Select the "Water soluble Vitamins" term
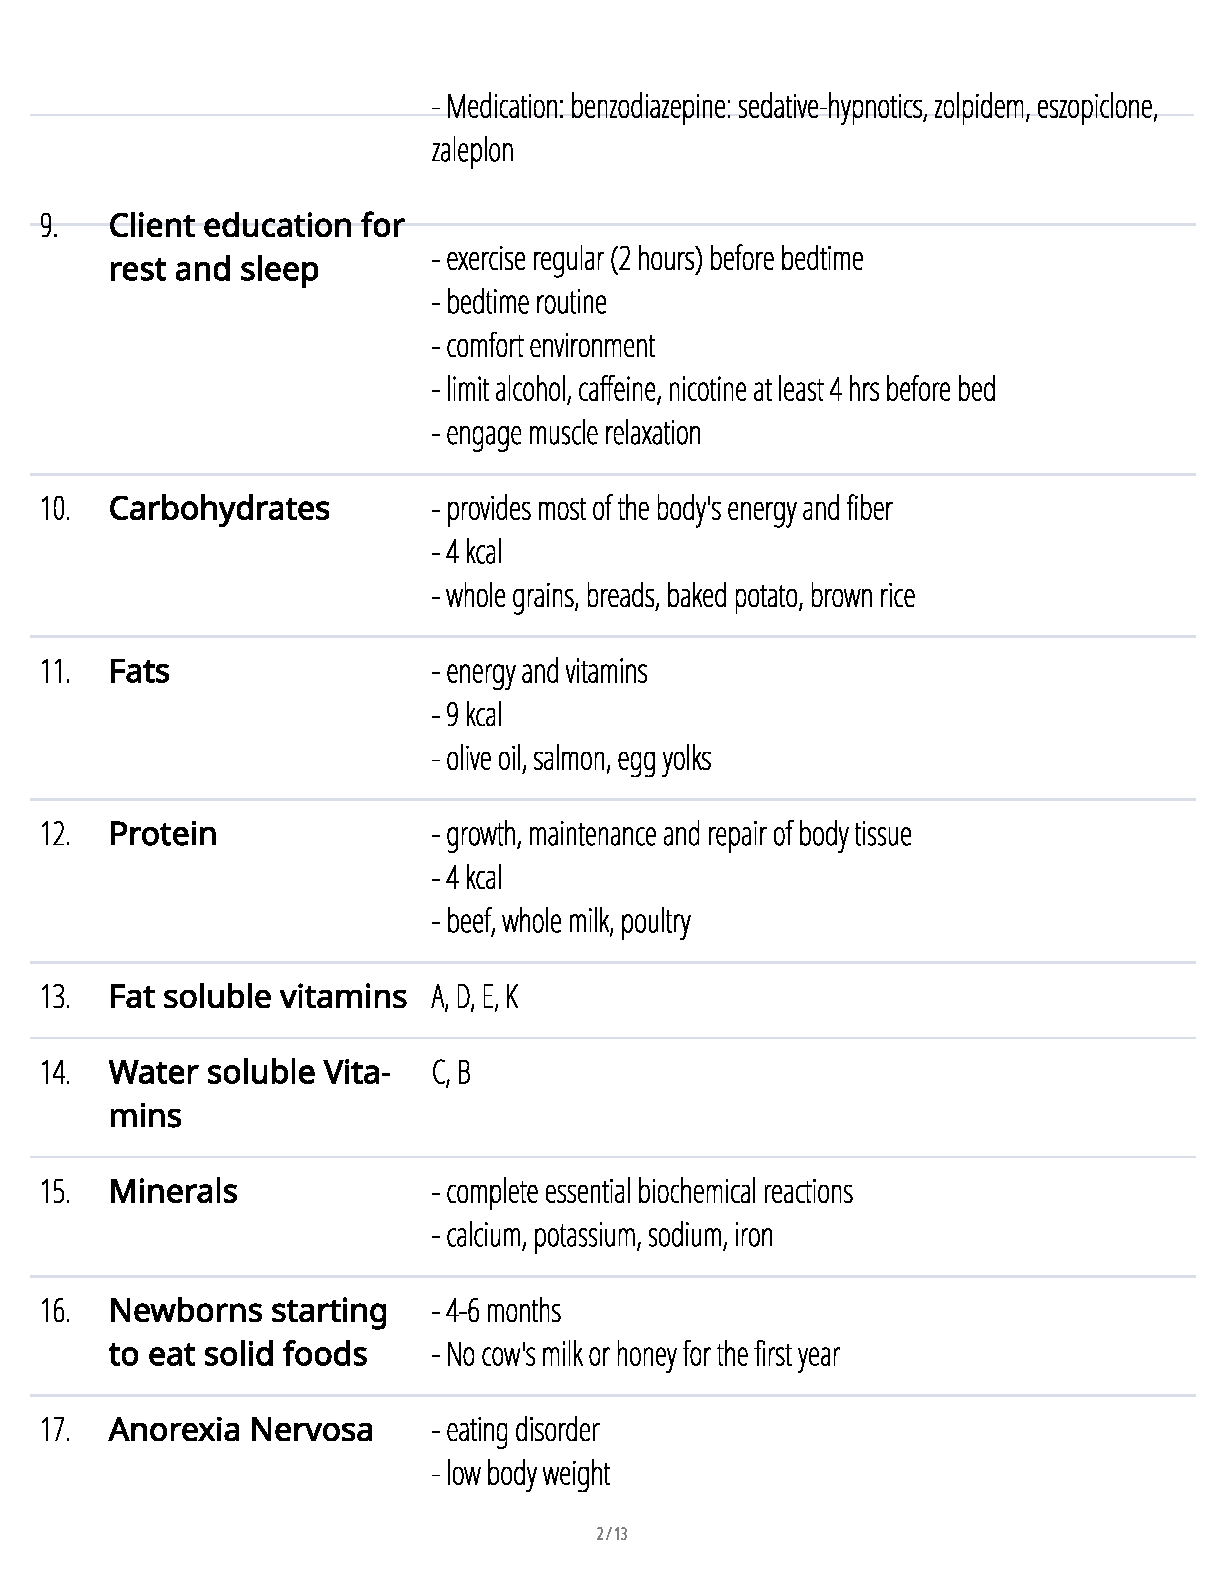The height and width of the screenshot is (1584, 1224). [x=249, y=1093]
